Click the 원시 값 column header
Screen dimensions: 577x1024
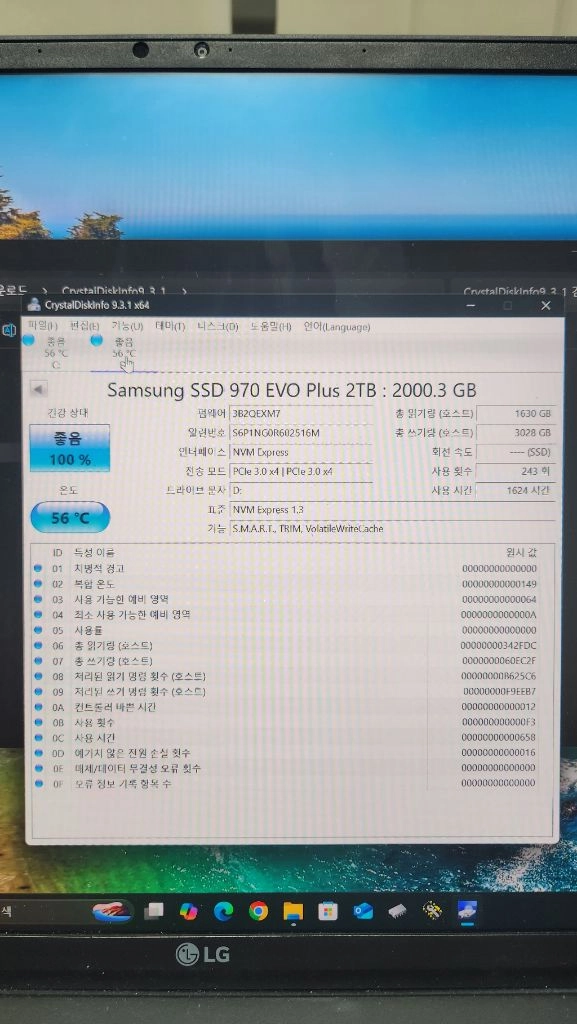tap(522, 552)
